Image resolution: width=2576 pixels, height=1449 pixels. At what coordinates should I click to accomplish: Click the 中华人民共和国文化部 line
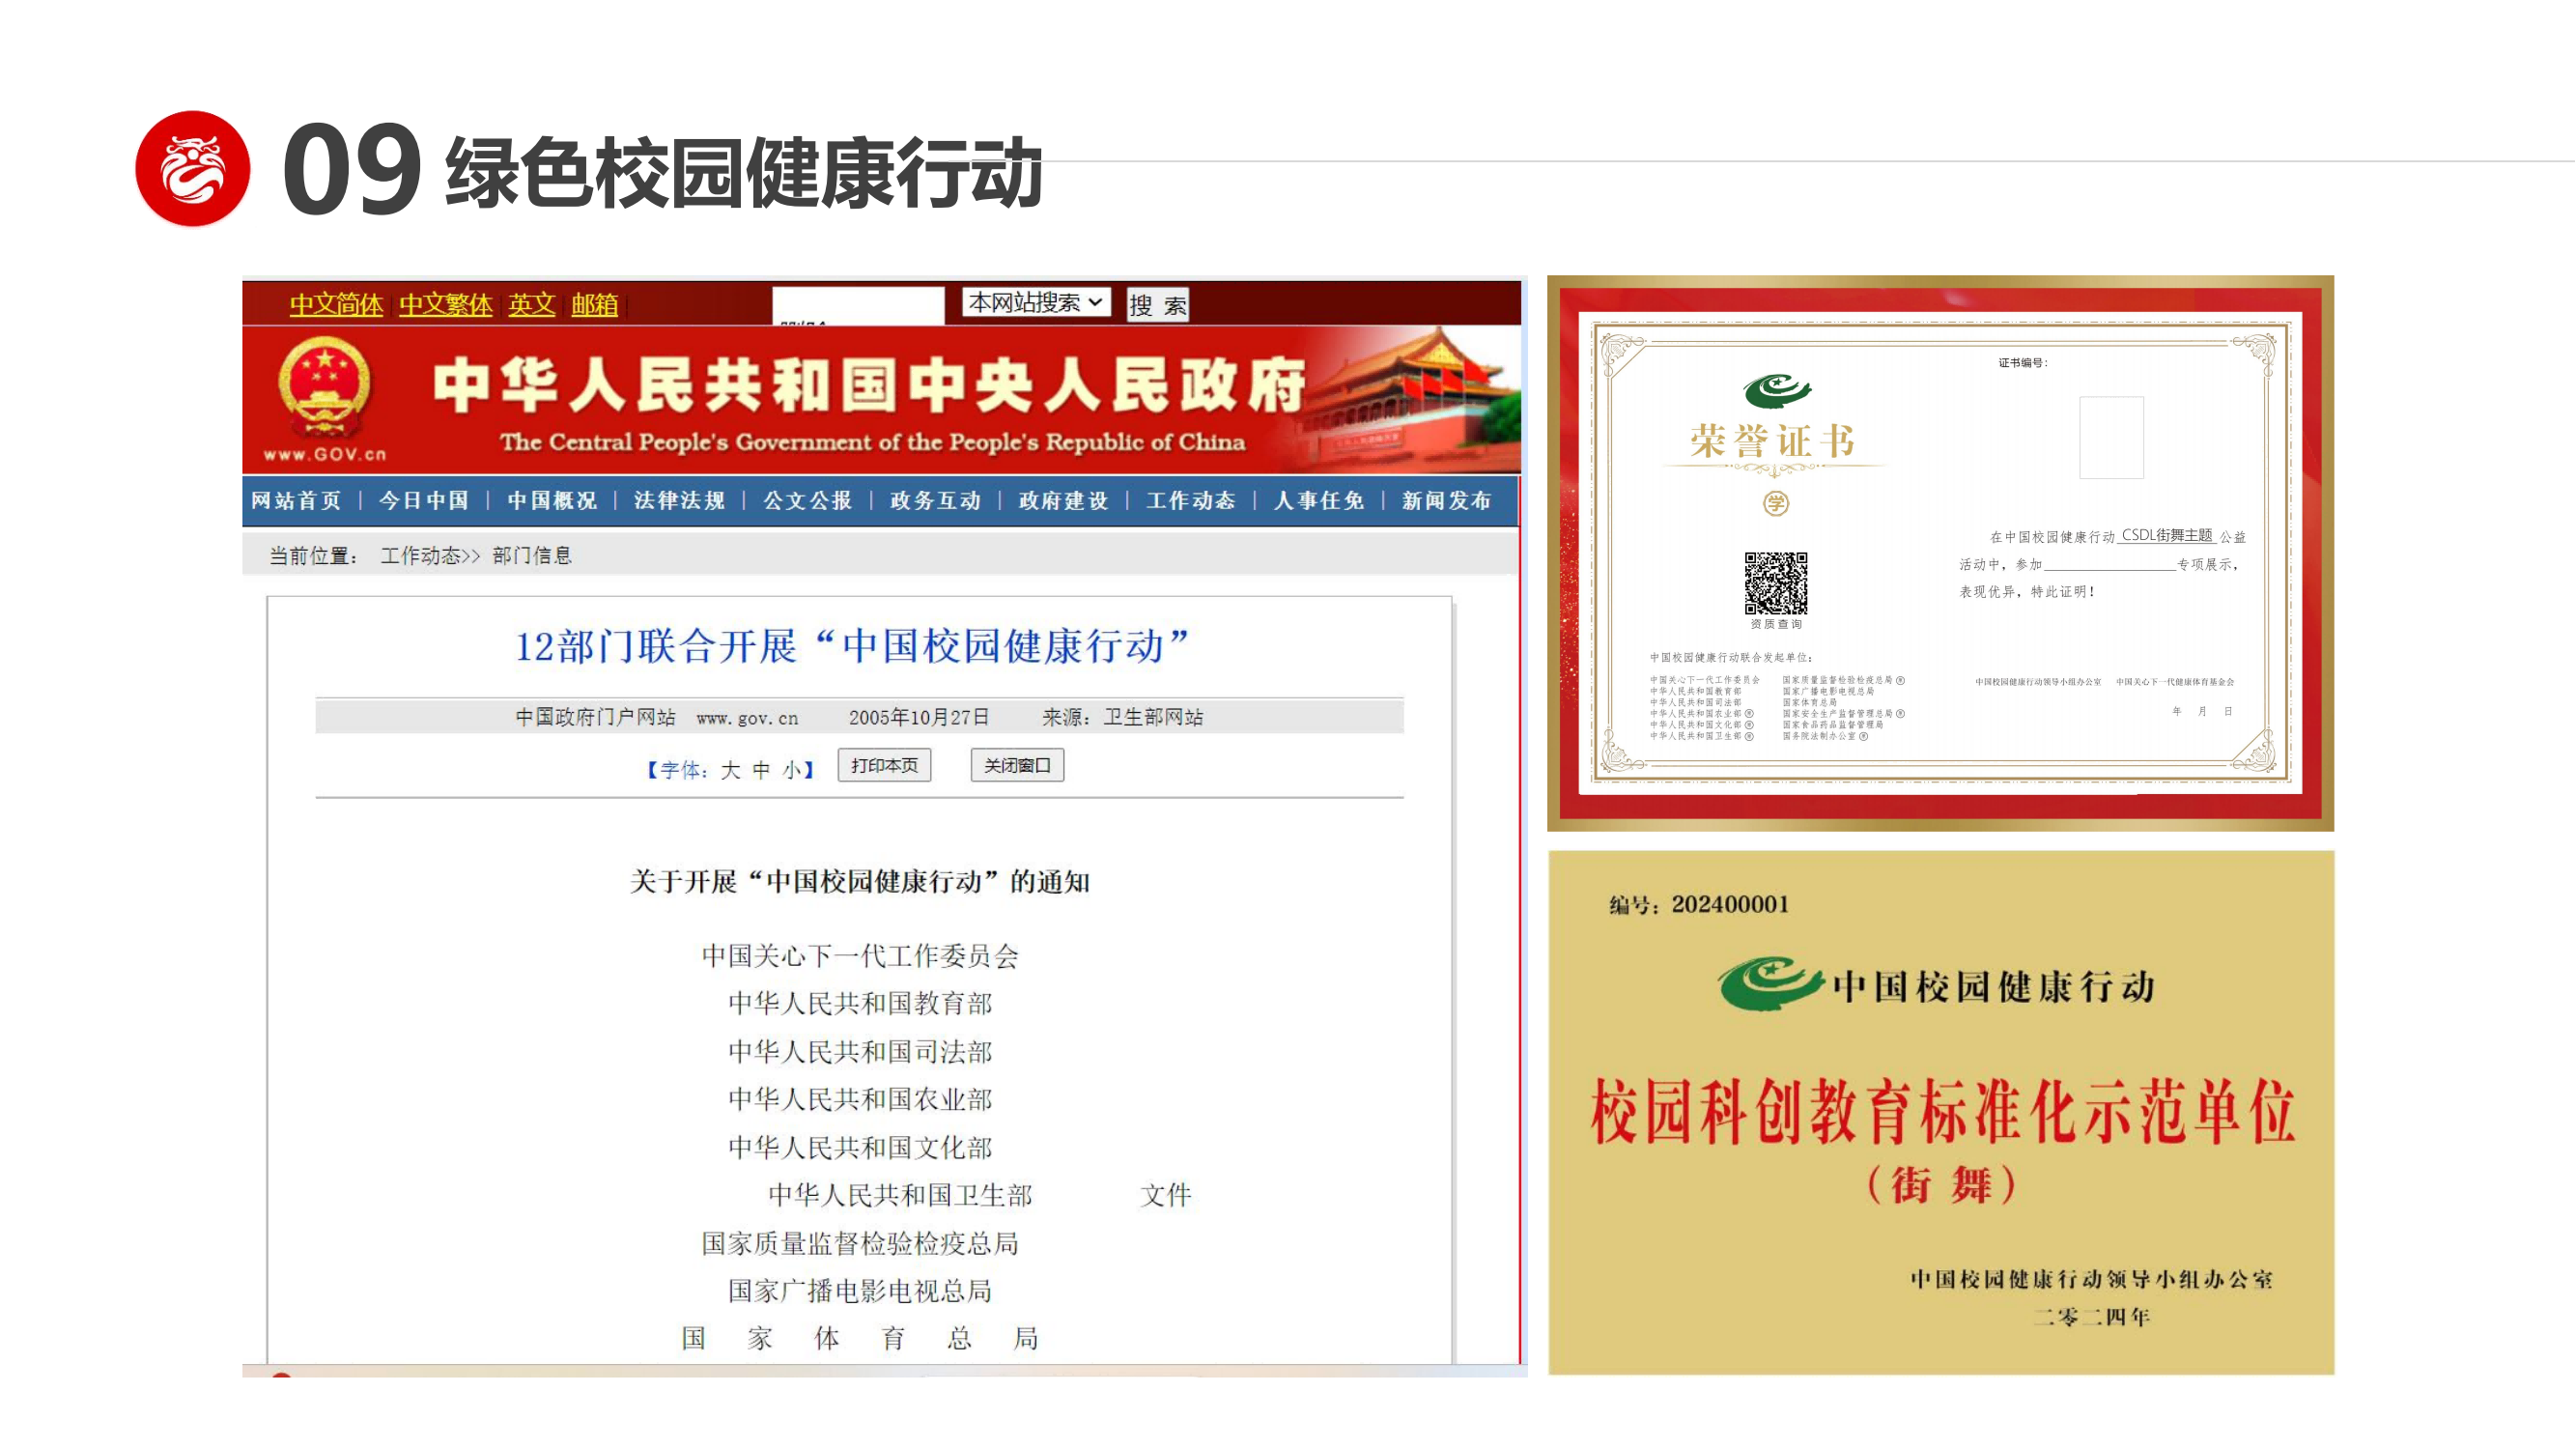tap(860, 1148)
